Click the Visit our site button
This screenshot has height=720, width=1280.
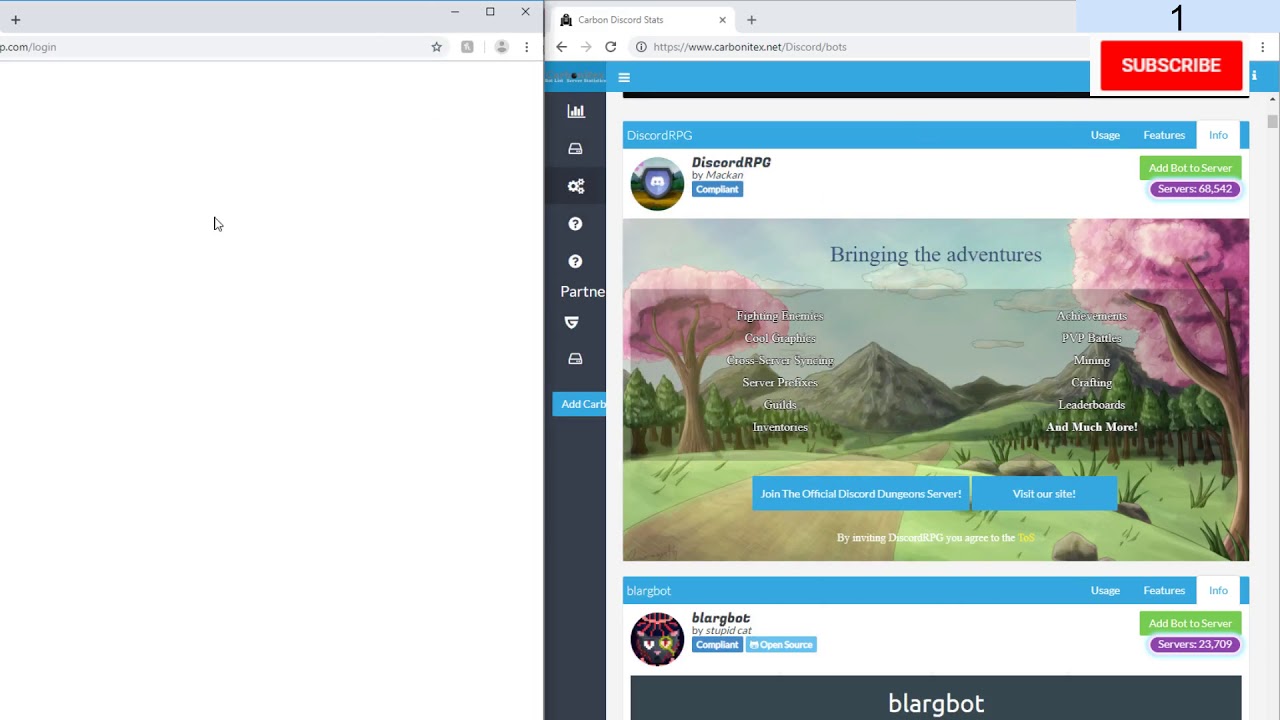point(1044,493)
